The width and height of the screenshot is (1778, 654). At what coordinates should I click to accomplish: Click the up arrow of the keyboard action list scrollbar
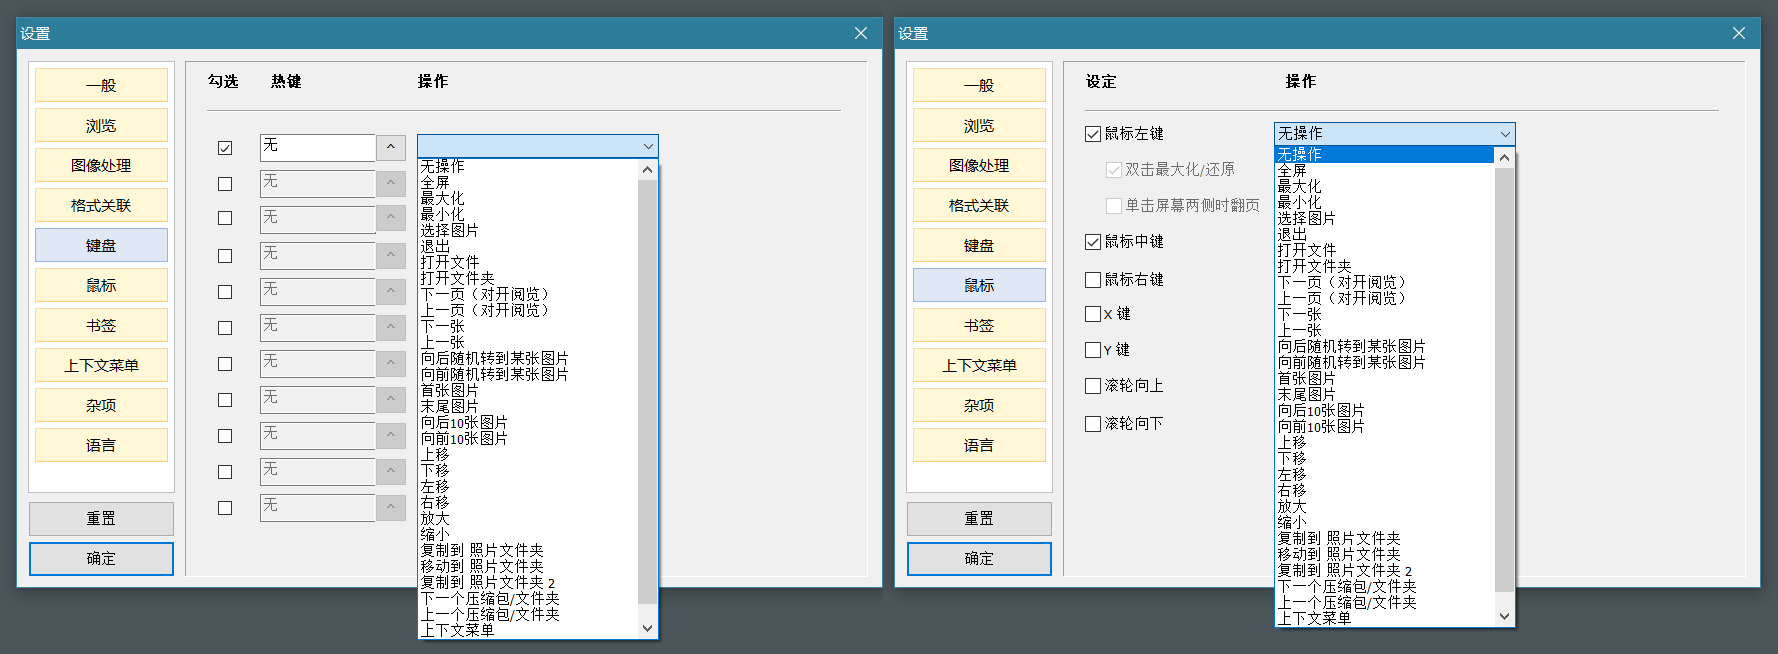647,170
